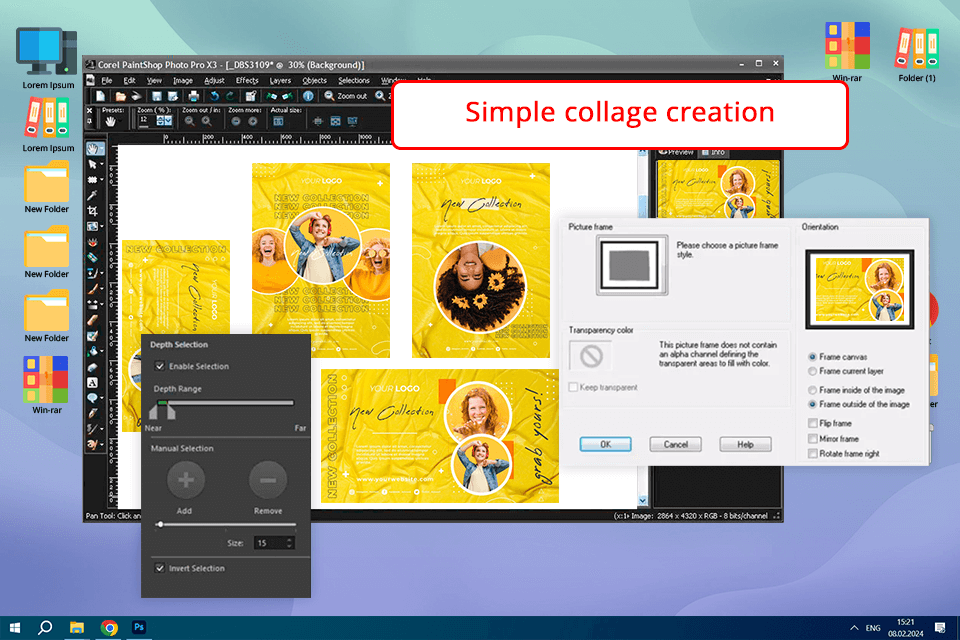Click the Zoom more plus icon

[252, 121]
